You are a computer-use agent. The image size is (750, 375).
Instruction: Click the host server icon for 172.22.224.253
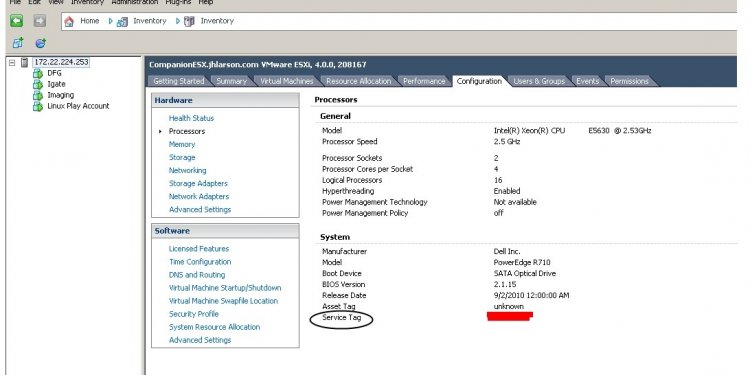point(24,62)
